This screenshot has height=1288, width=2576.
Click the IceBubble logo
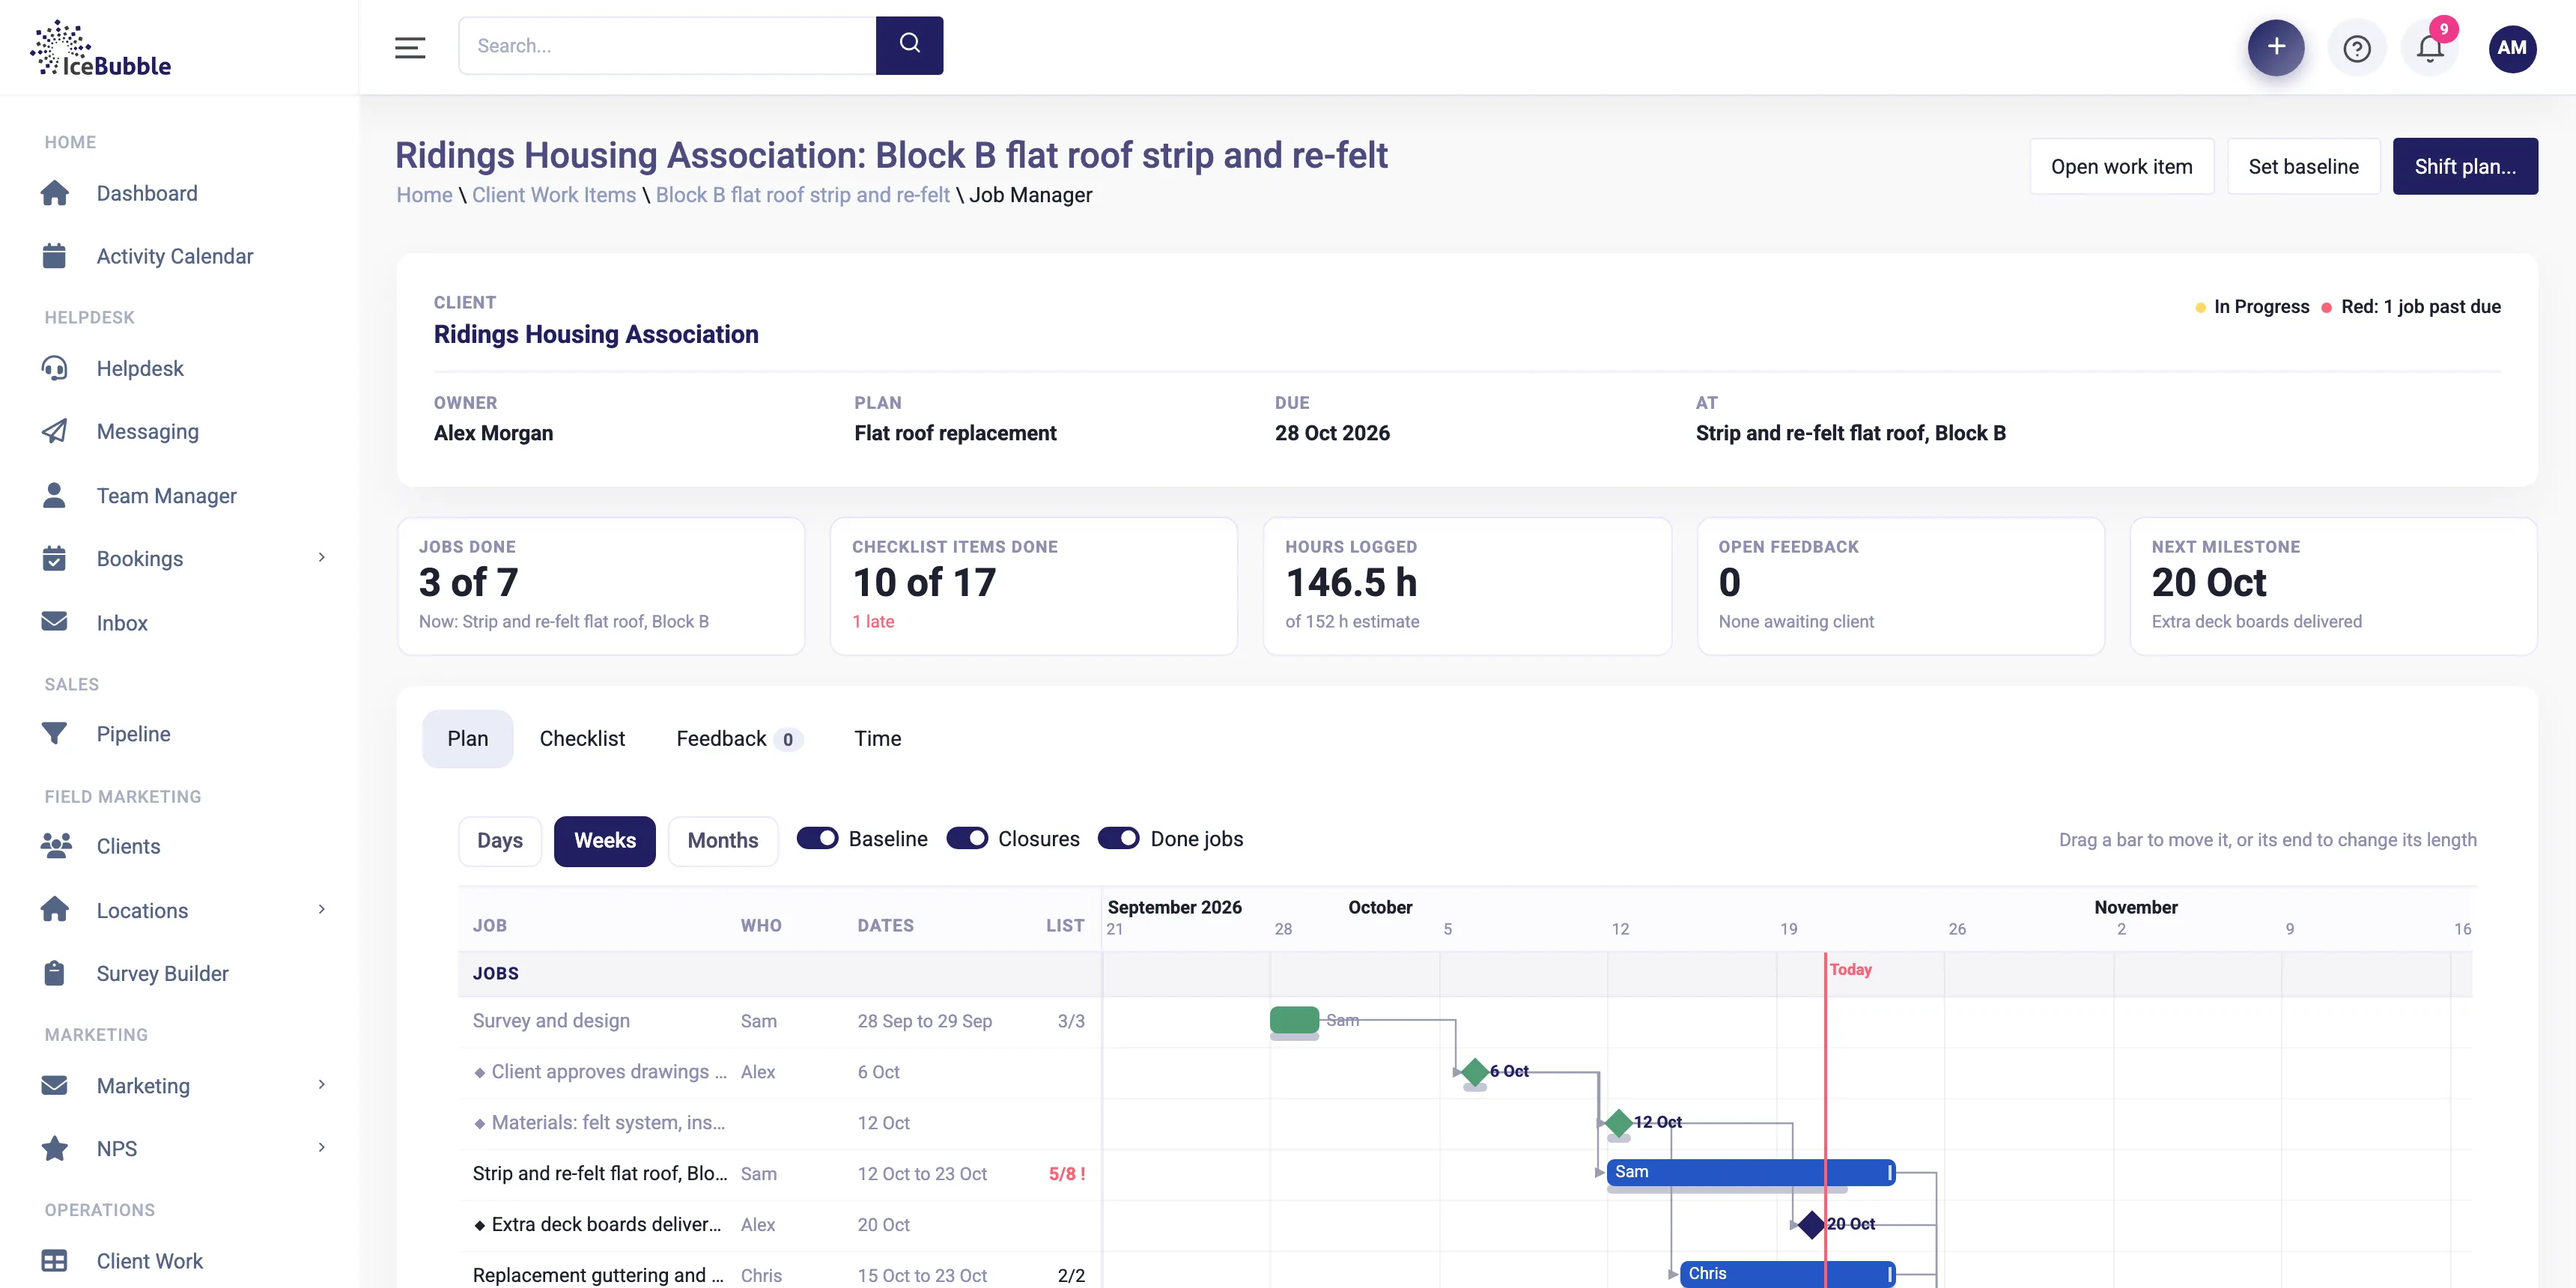[101, 48]
